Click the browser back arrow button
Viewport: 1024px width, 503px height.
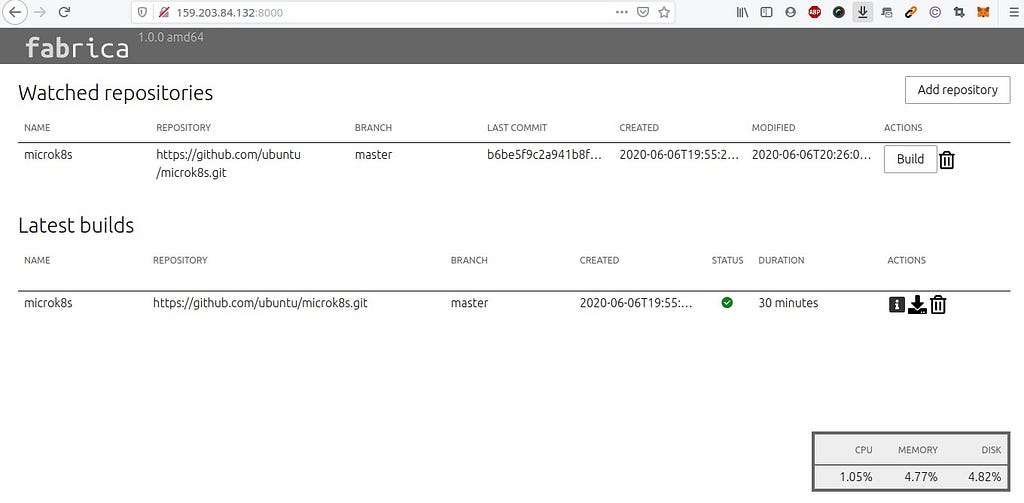(14, 12)
